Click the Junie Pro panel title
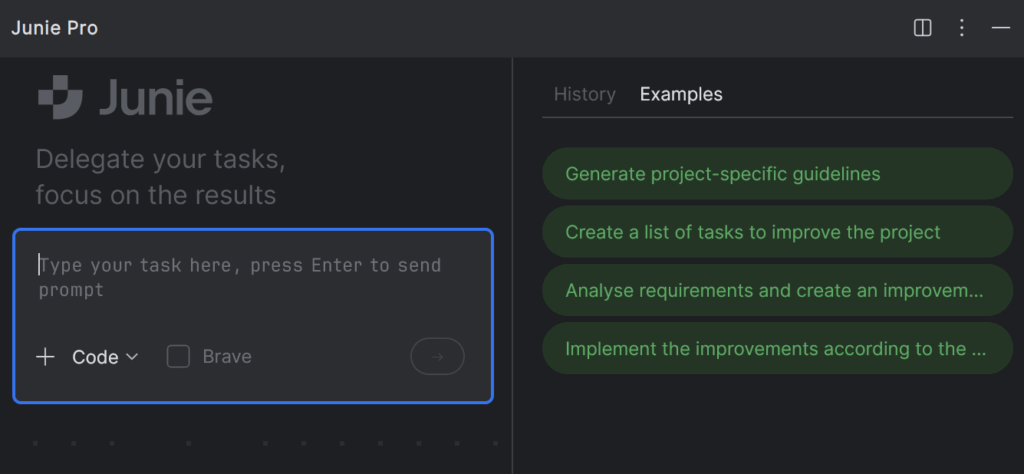 54,28
